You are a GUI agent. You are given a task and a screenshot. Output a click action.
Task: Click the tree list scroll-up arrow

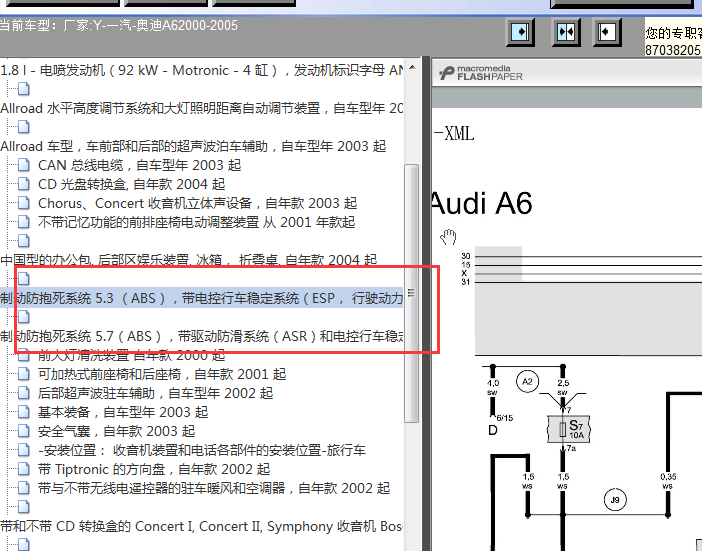[x=412, y=68]
